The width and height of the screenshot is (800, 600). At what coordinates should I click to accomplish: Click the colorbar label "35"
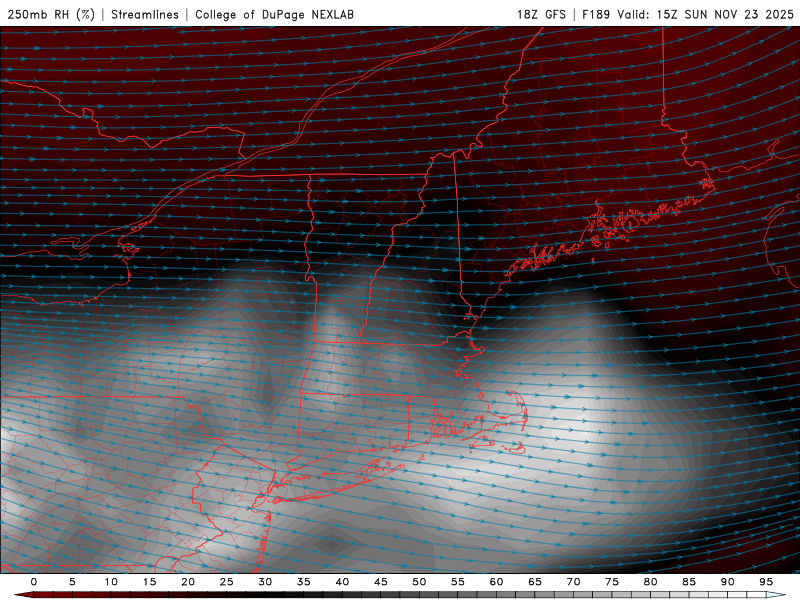tap(304, 582)
